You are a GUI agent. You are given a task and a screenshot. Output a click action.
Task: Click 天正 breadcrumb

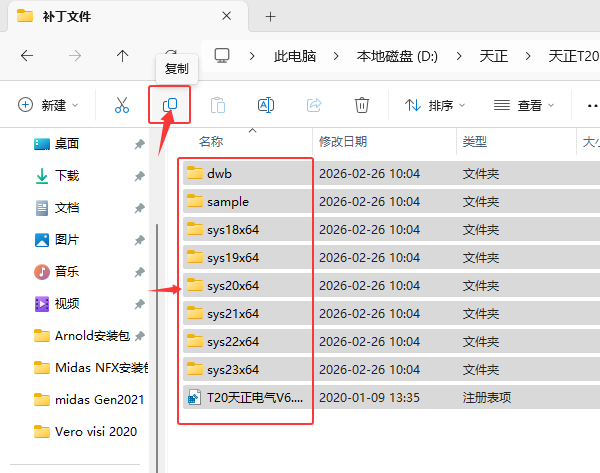click(494, 56)
